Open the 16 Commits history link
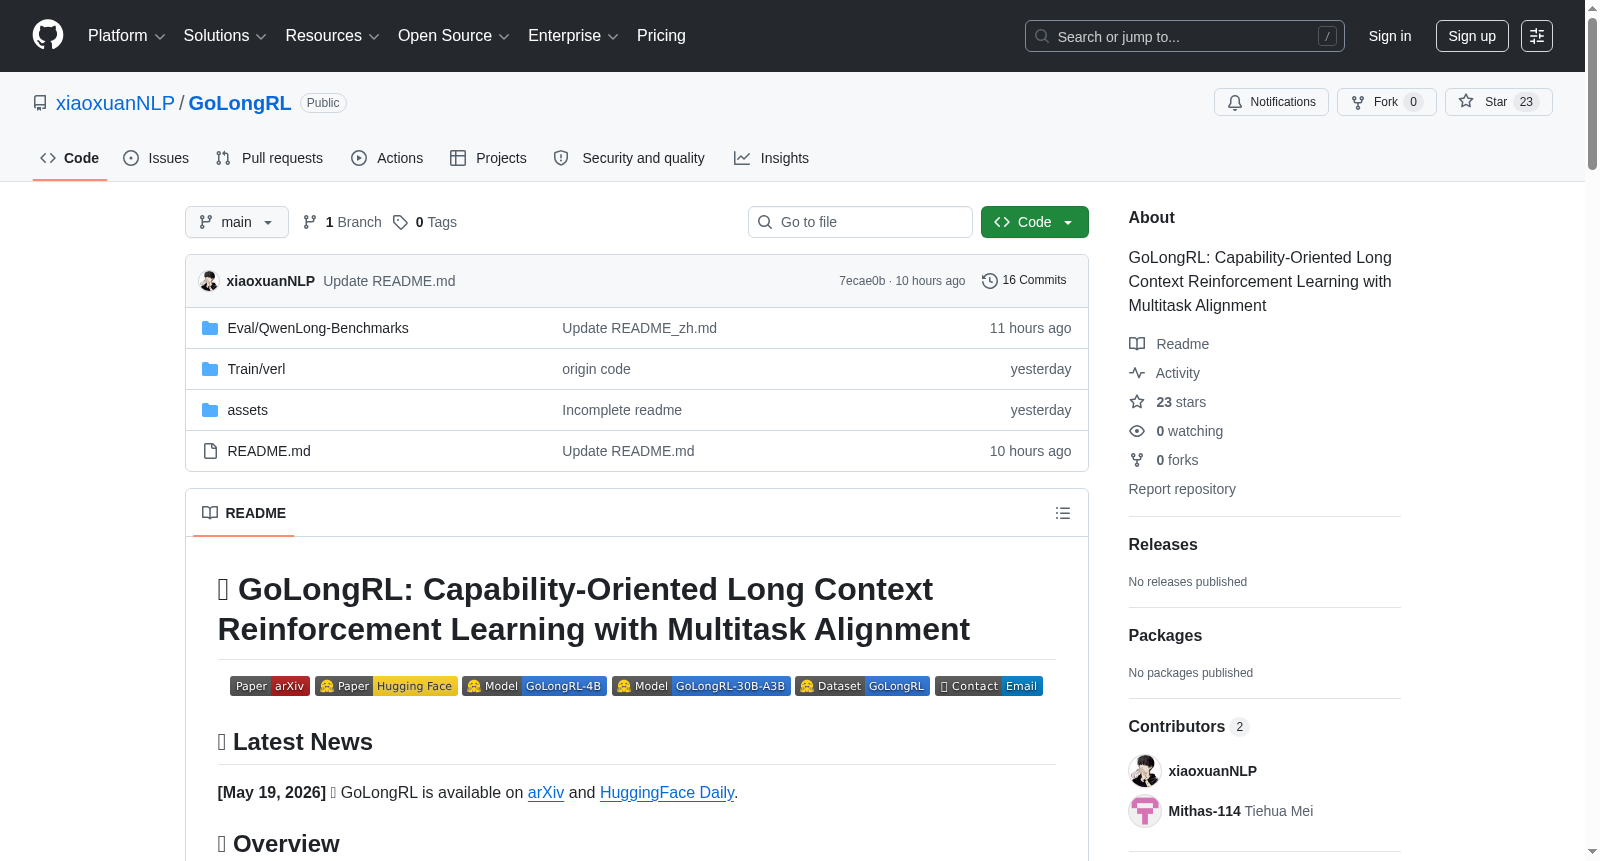This screenshot has width=1600, height=861. coord(1024,281)
